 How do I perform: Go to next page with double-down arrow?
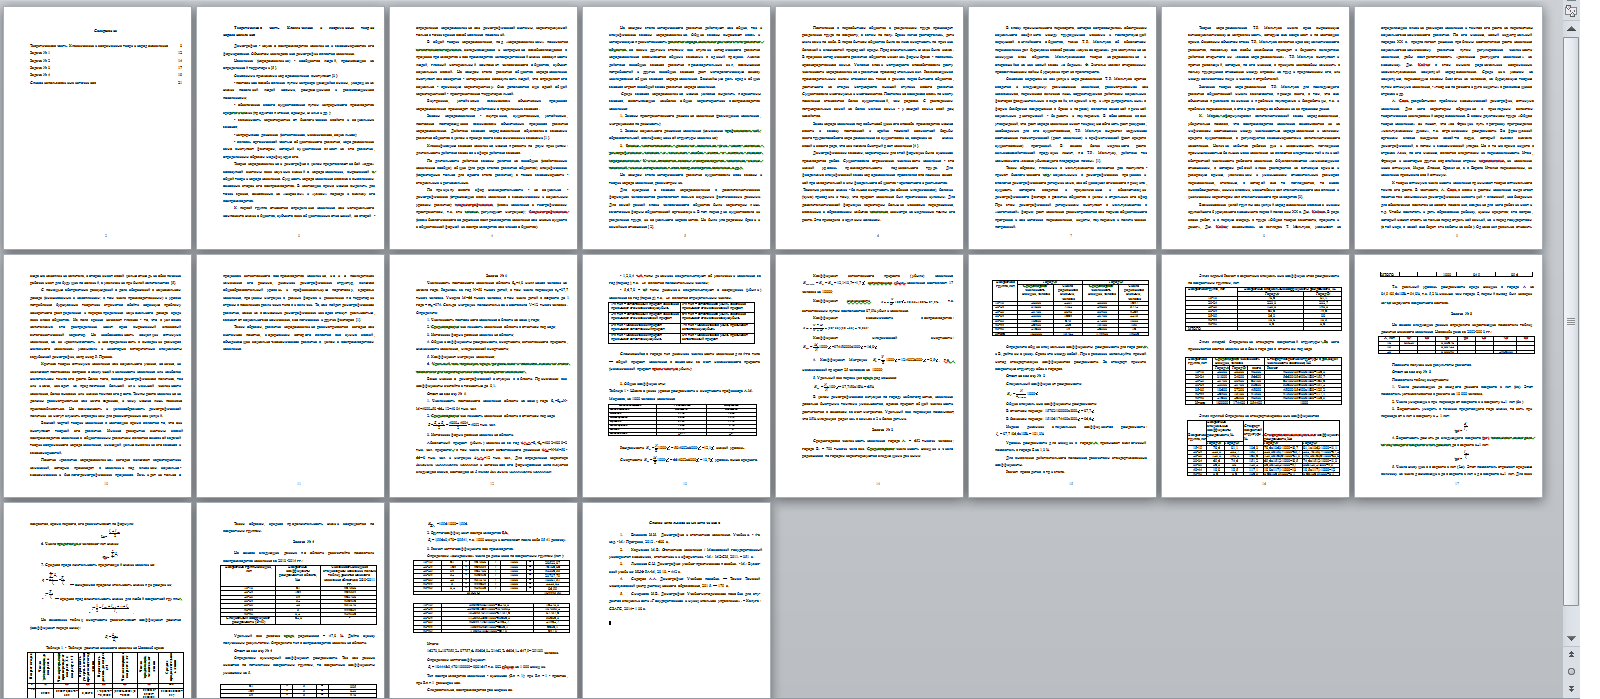click(x=1571, y=687)
